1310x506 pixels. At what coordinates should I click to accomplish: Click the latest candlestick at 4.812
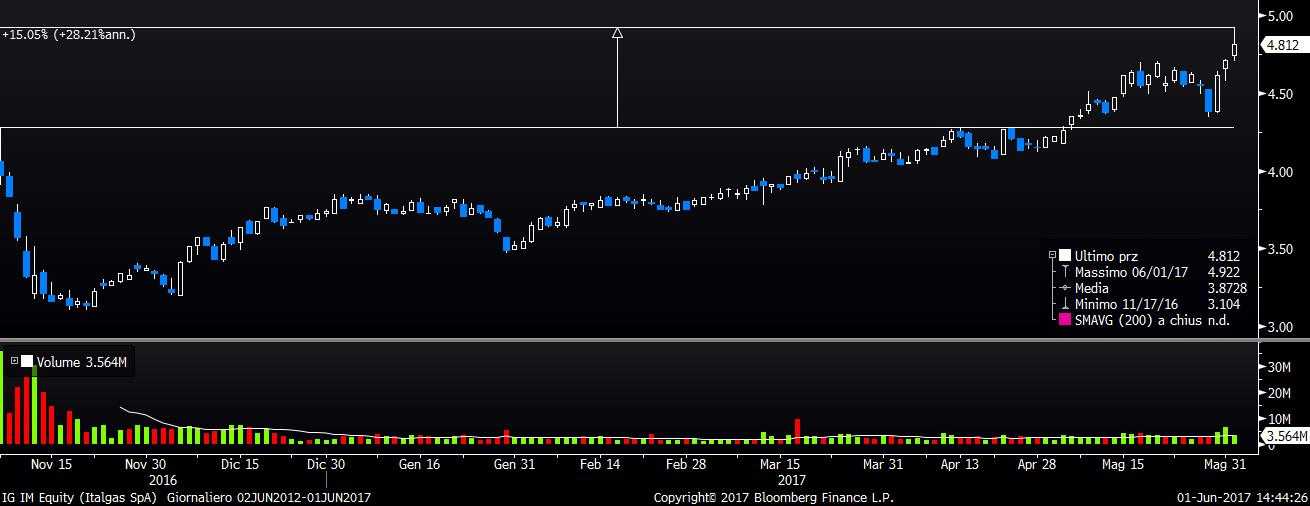coord(1235,49)
